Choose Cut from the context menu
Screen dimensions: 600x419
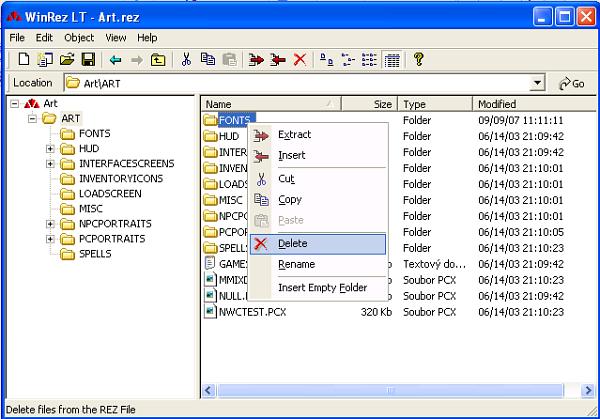[318, 179]
